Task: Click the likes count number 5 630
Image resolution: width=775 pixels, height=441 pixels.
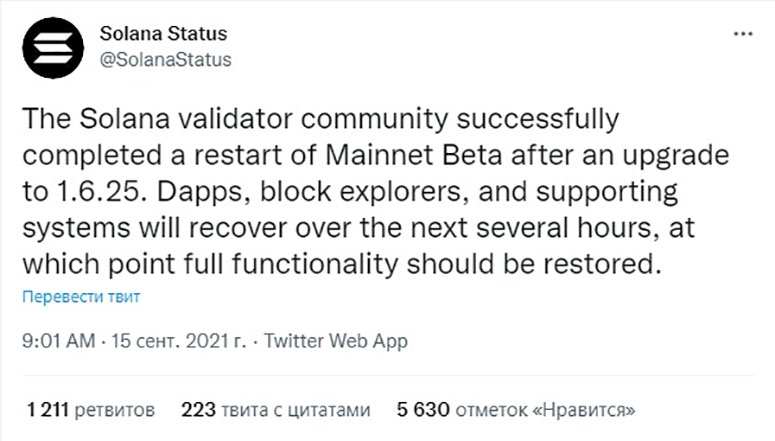Action: point(423,410)
